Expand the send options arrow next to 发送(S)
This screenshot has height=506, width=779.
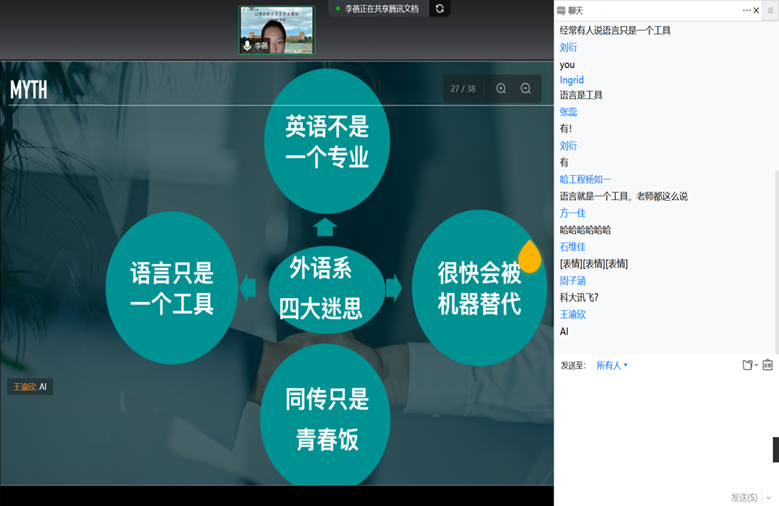click(x=769, y=497)
